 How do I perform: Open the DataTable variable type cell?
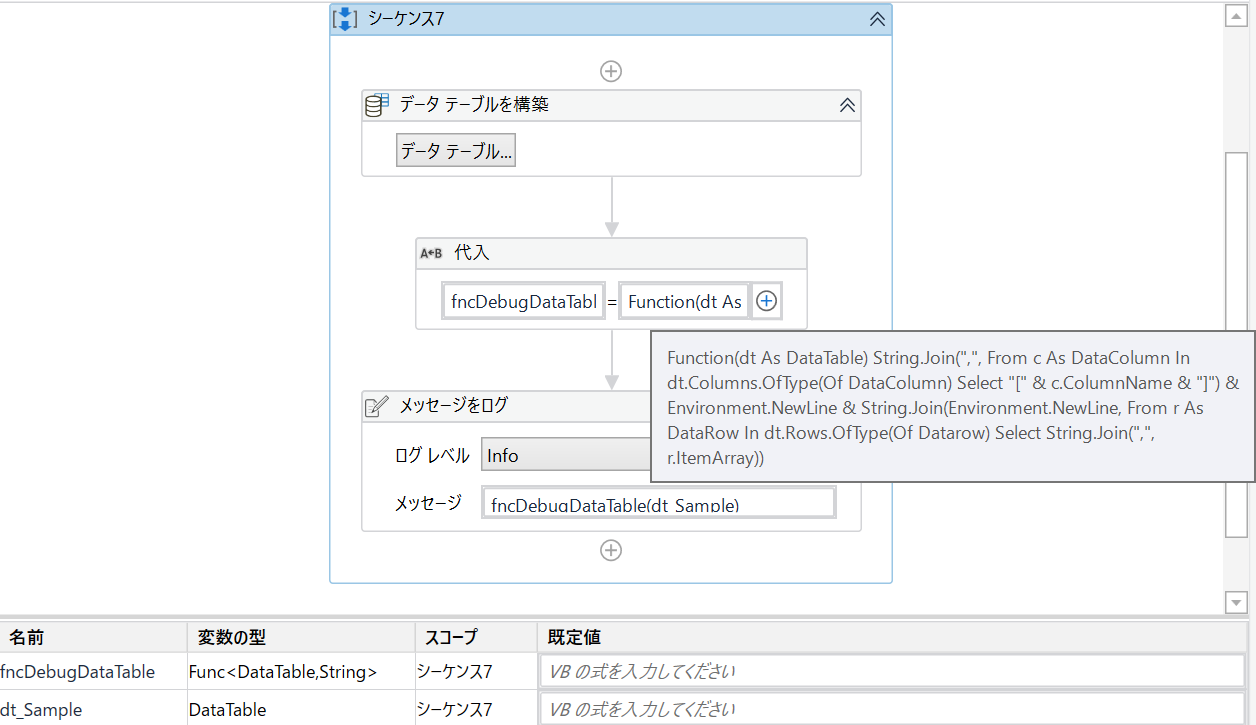pos(300,709)
